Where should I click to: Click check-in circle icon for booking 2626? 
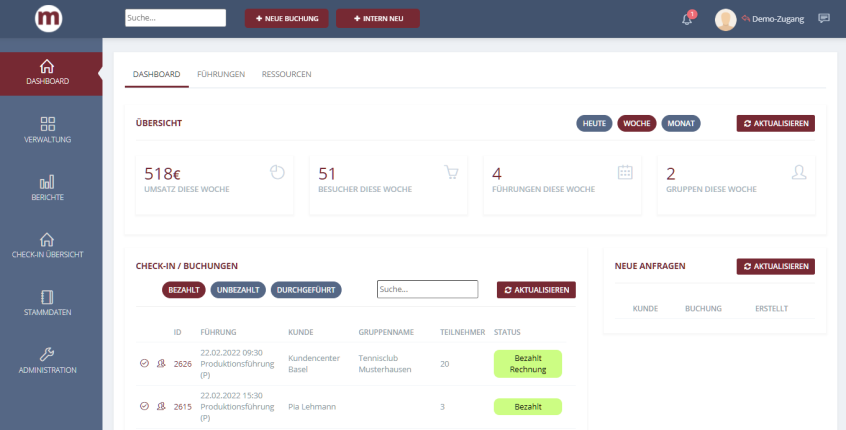pos(144,364)
